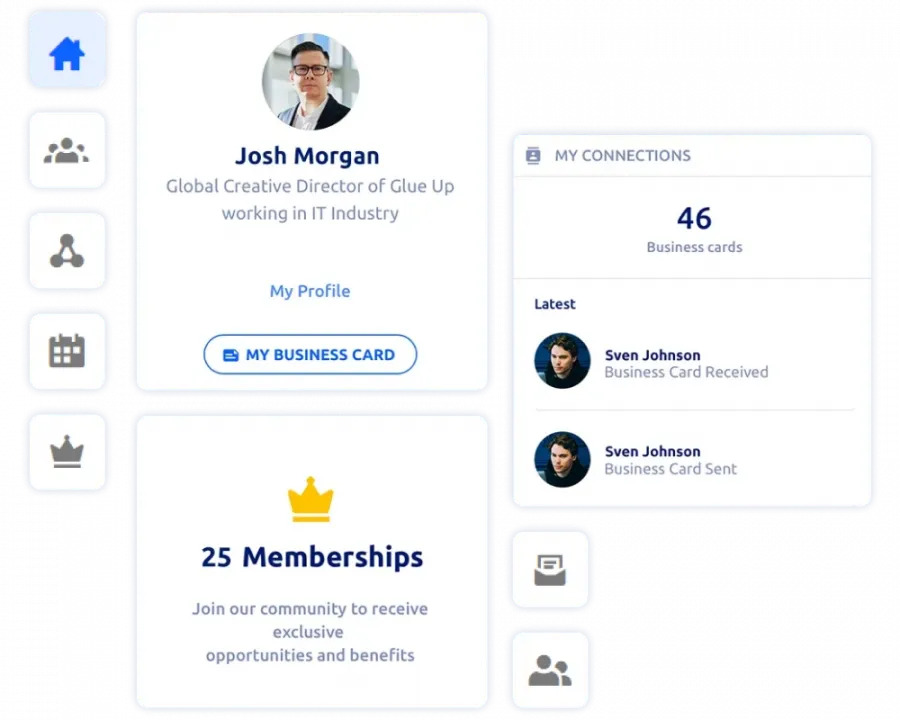Click the Josh Morgan name heading
The image size is (900, 720).
point(307,156)
